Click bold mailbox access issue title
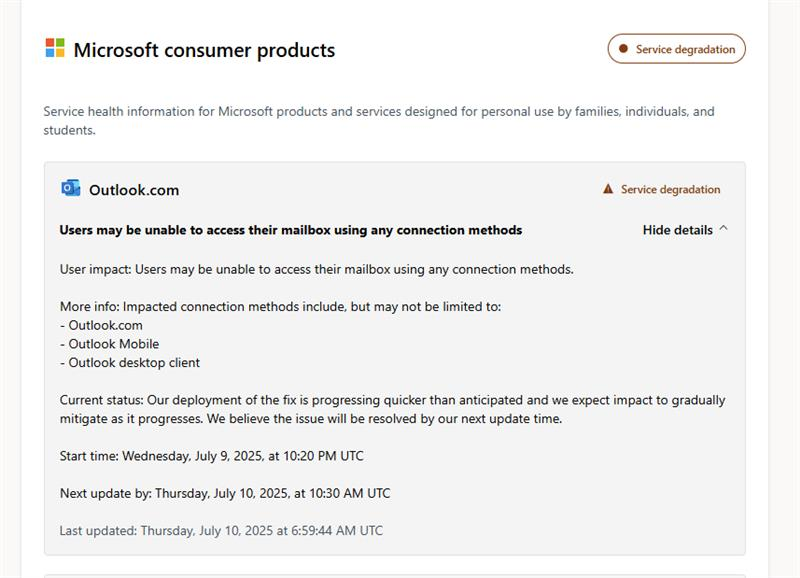800x578 pixels. click(x=290, y=230)
